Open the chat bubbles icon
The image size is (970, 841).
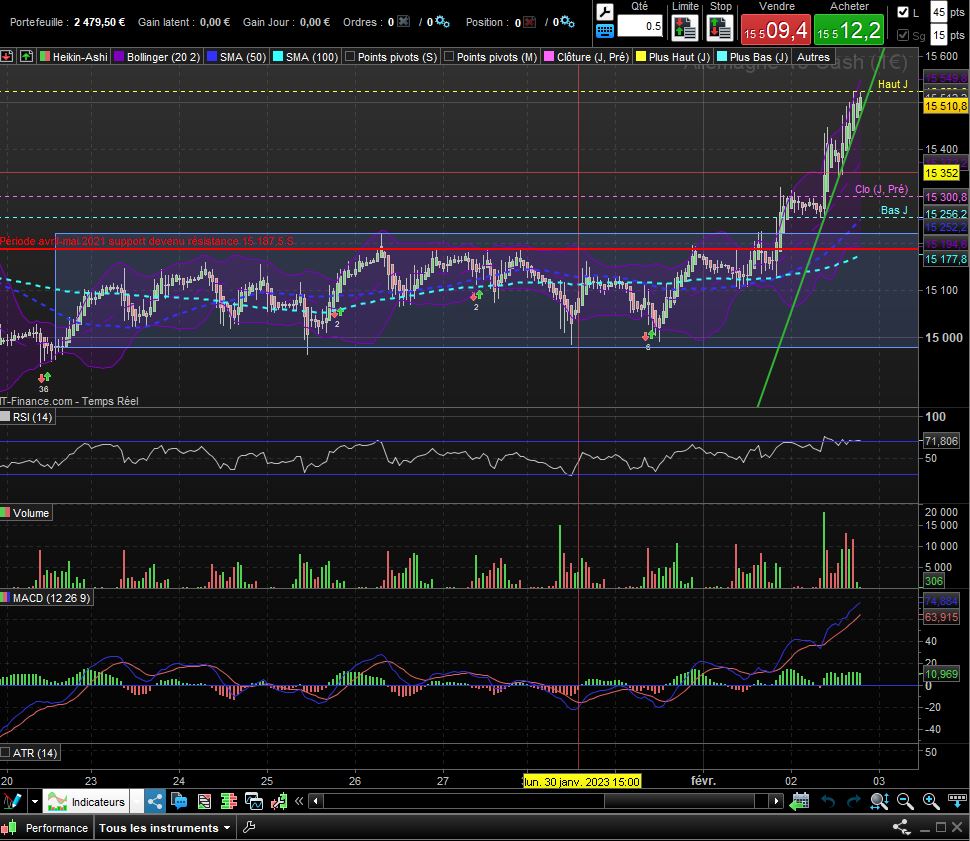tap(179, 801)
